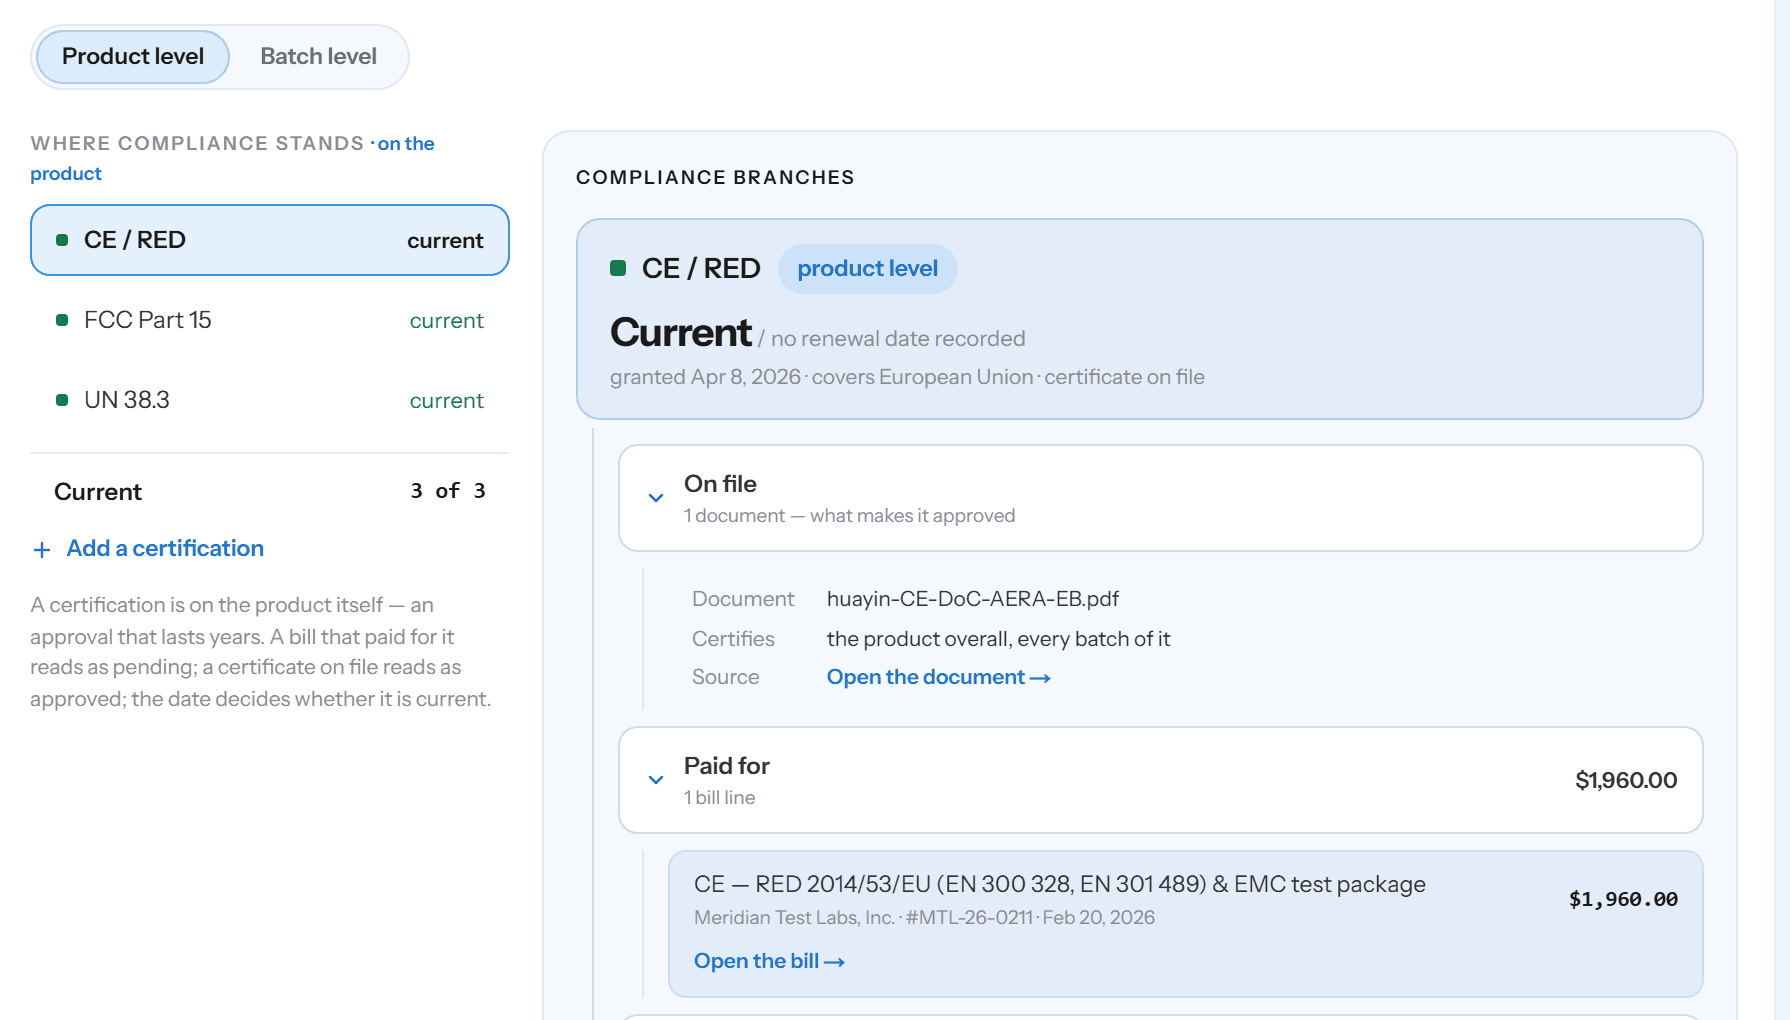Click the Add a certification link

(165, 549)
